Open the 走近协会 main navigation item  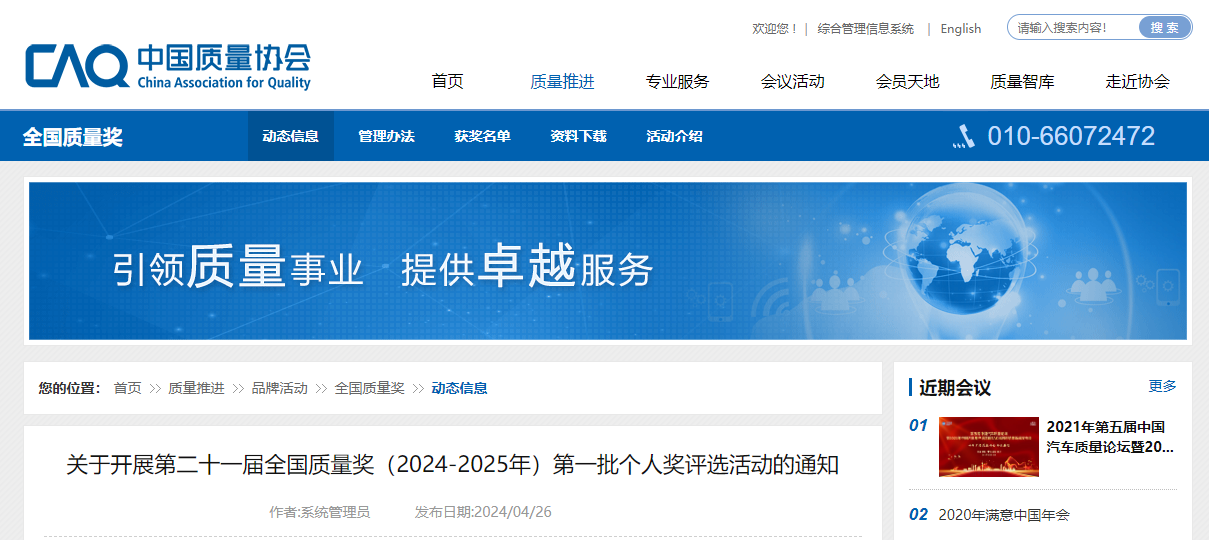click(1137, 82)
